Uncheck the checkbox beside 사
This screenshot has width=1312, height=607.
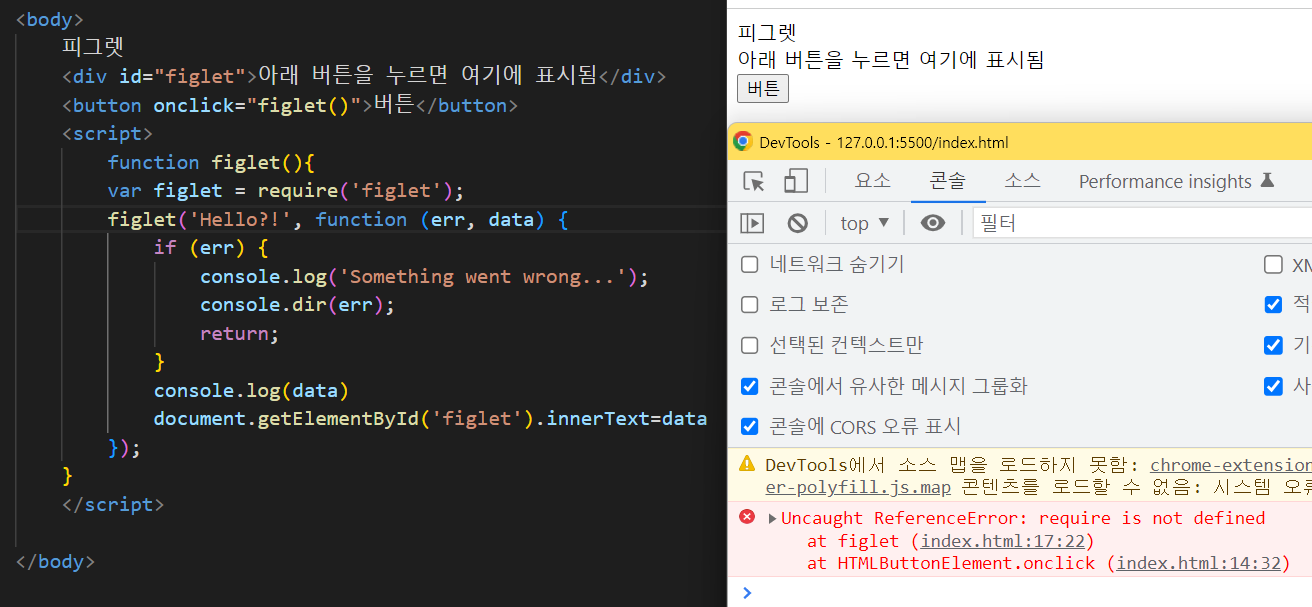[x=1273, y=386]
